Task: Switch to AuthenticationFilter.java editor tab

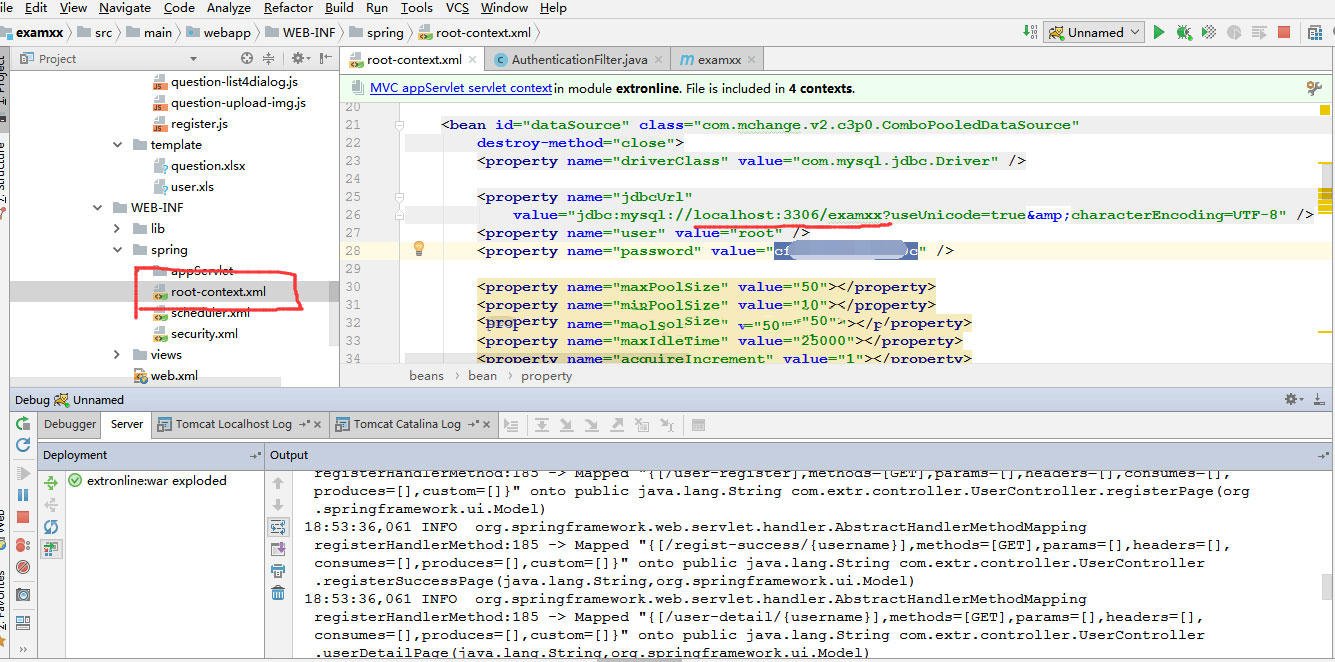Action: click(x=578, y=60)
